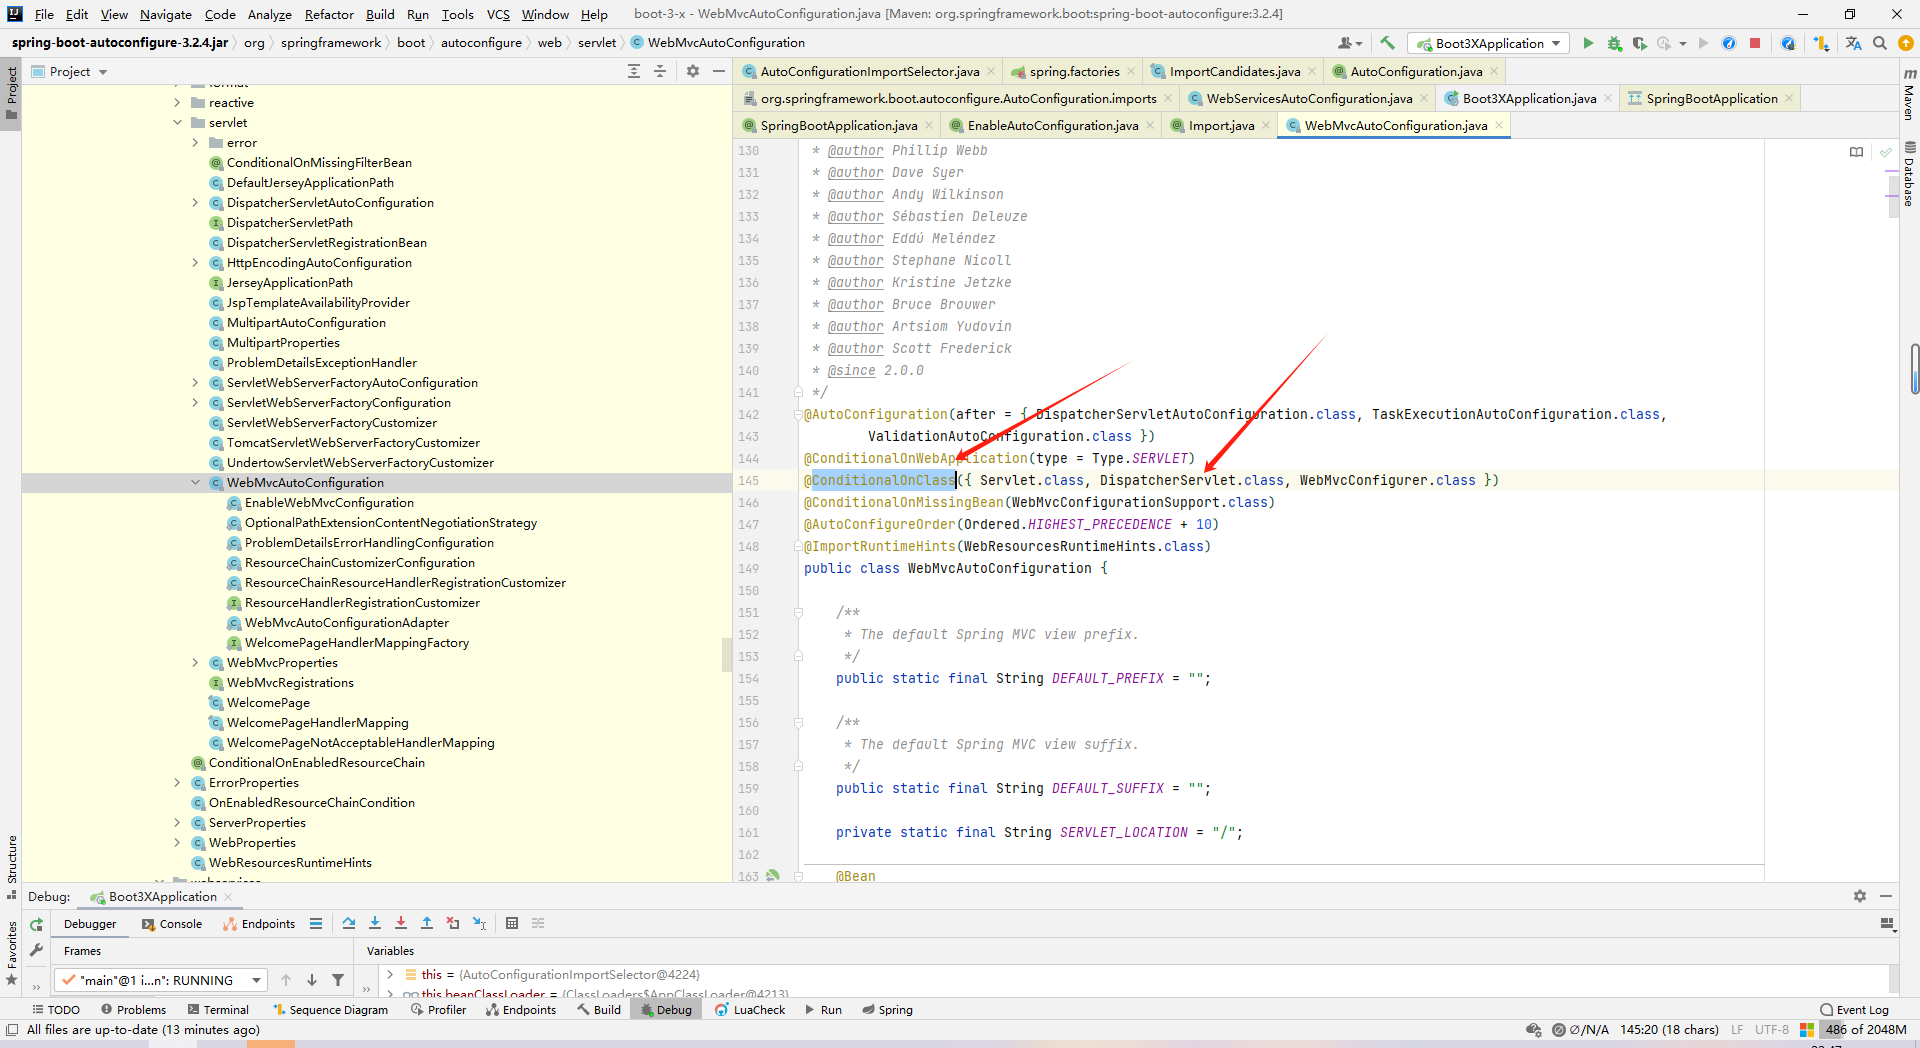Screen dimensions: 1920x1048
Task: Click Force Step Into red arrow
Action: tap(401, 923)
